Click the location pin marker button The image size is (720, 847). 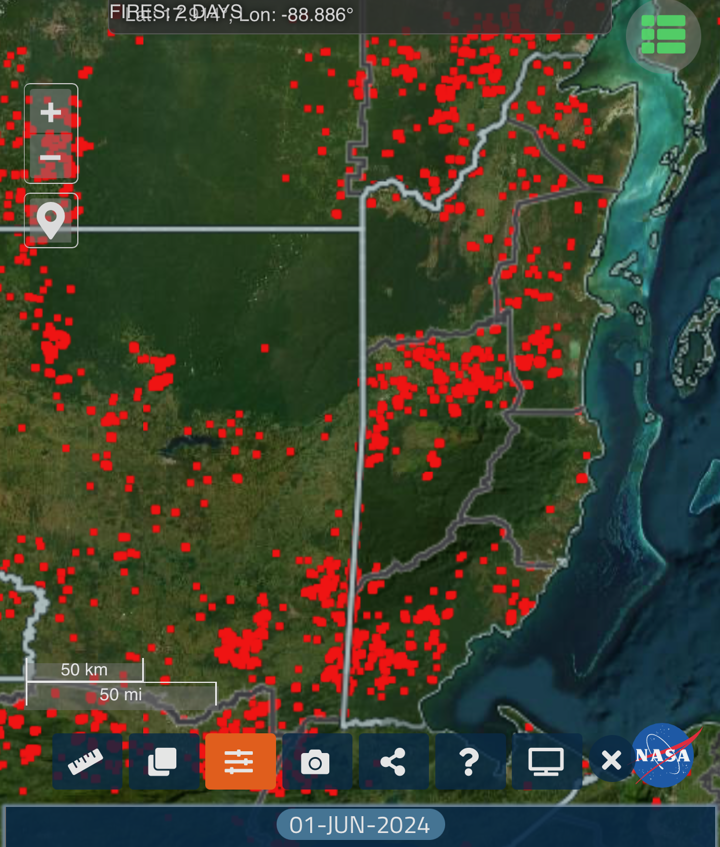tap(51, 219)
